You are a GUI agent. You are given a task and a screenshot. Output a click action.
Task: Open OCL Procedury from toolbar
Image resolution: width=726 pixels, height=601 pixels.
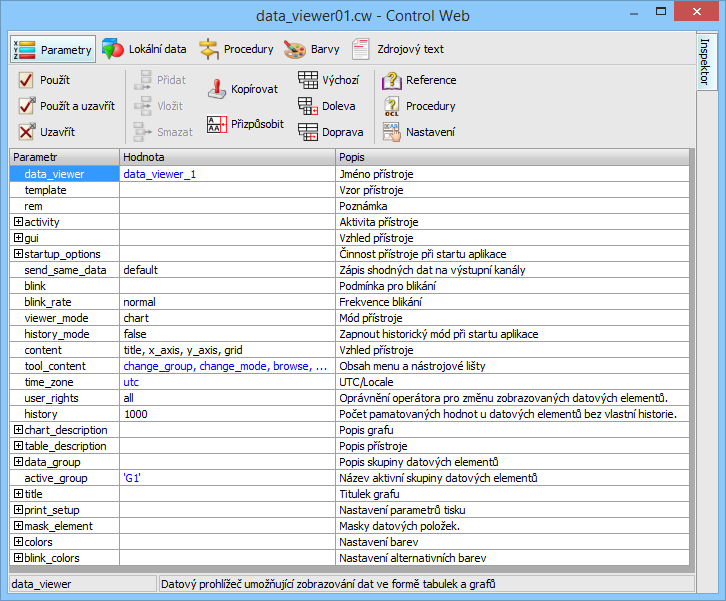click(x=392, y=106)
